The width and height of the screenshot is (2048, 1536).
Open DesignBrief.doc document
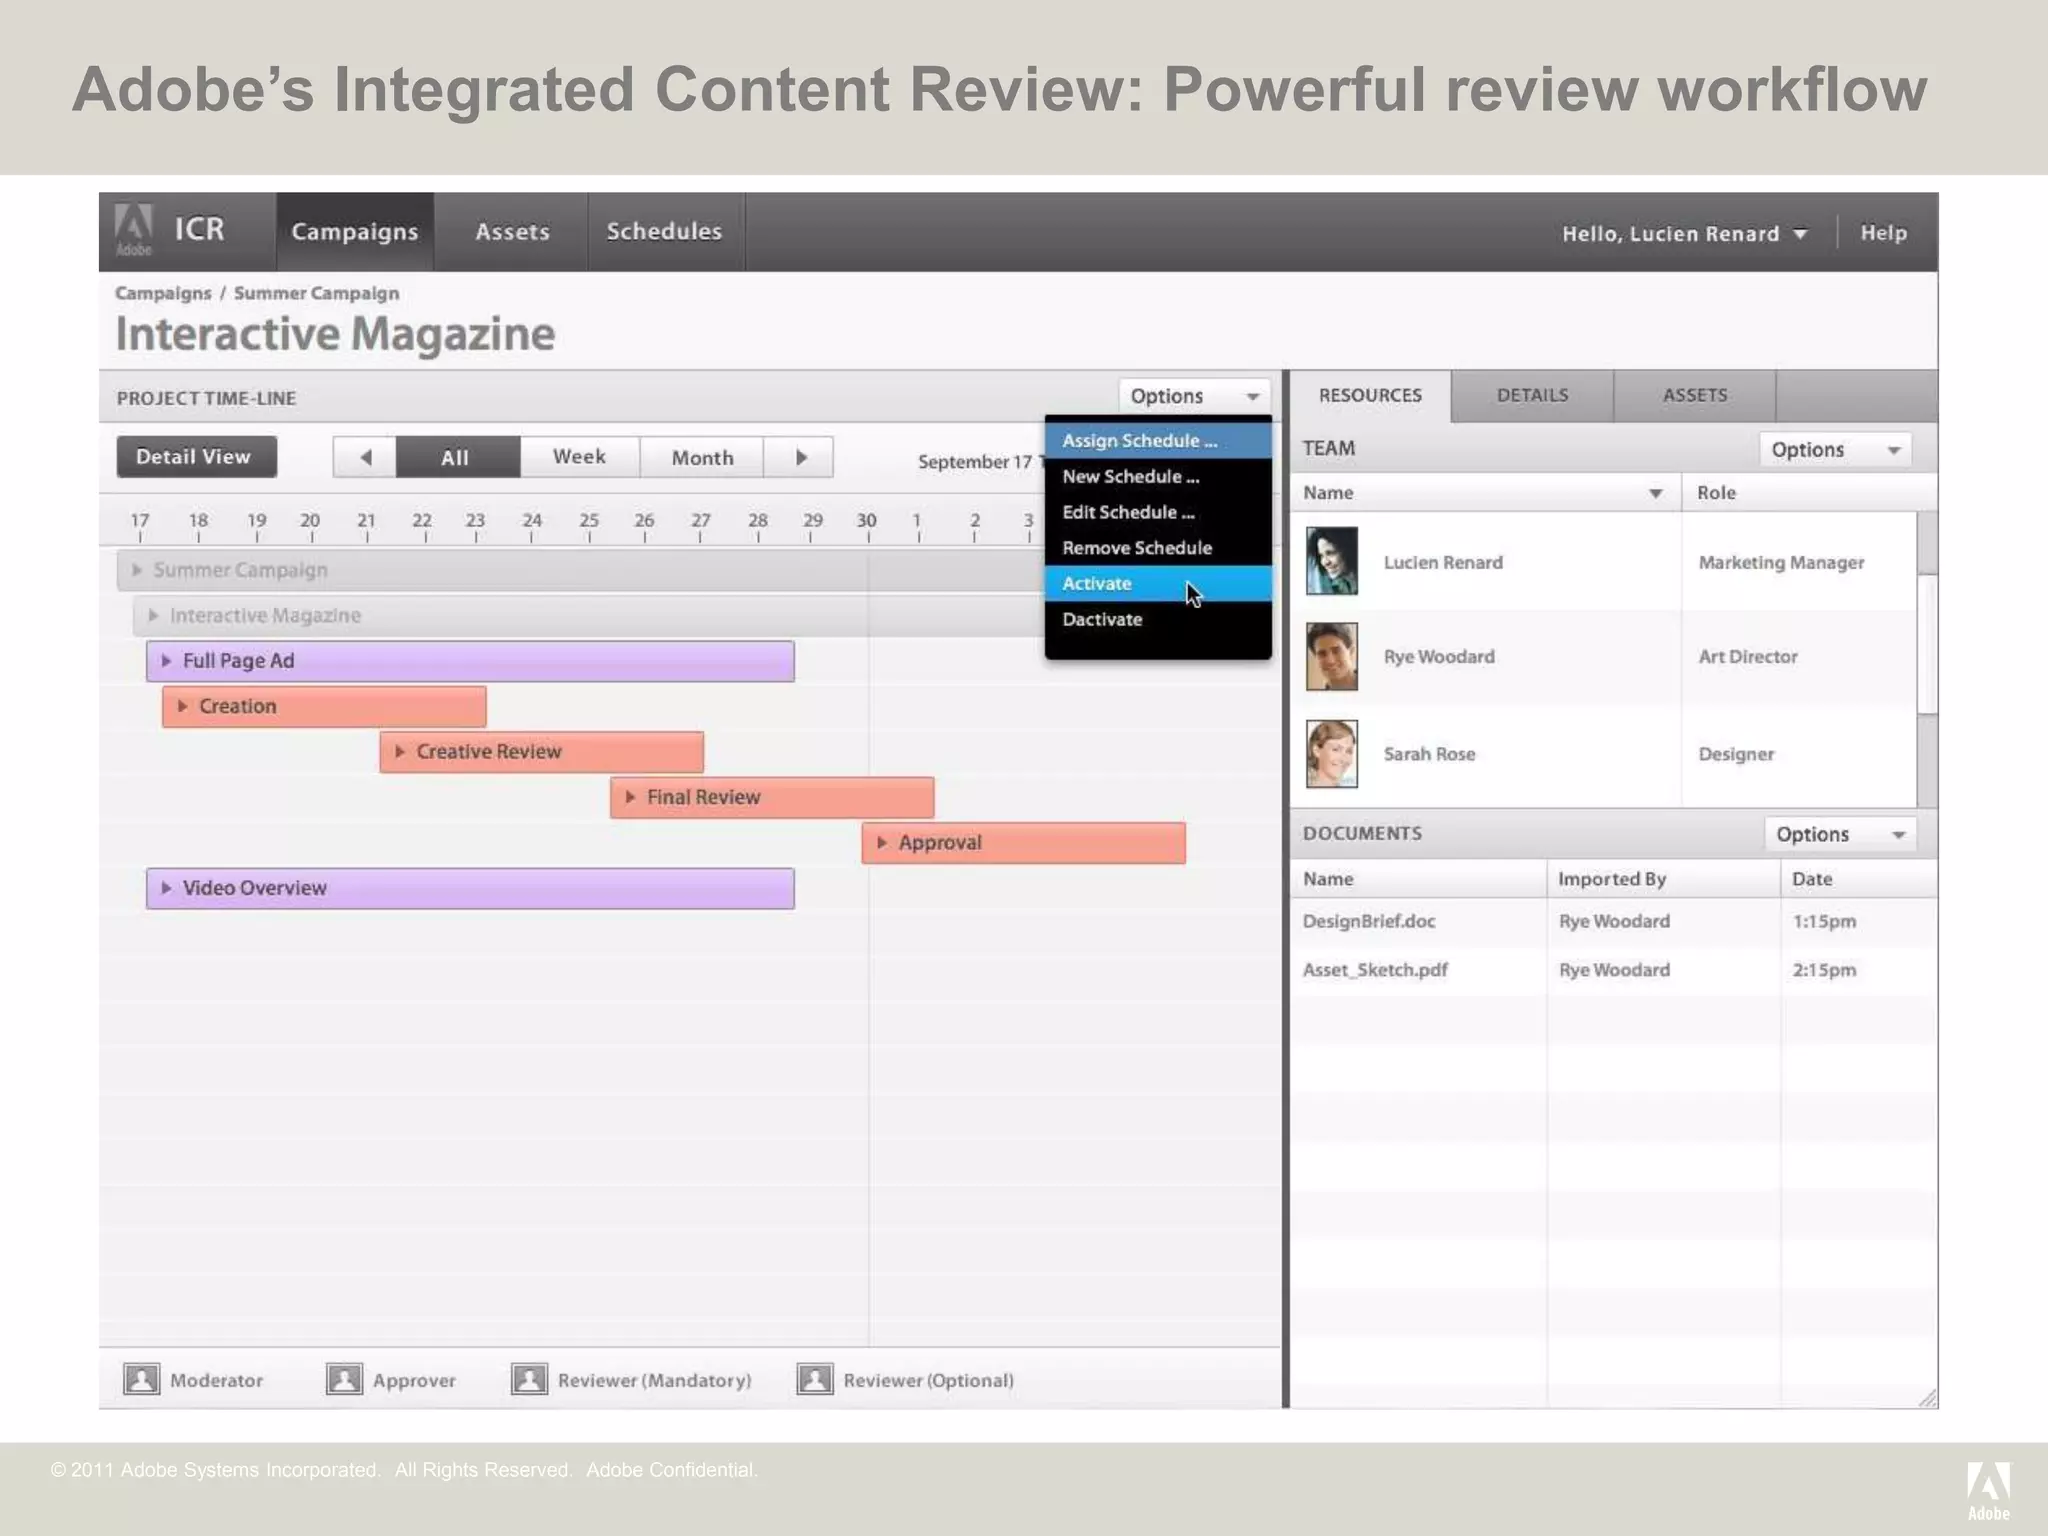tap(1368, 922)
